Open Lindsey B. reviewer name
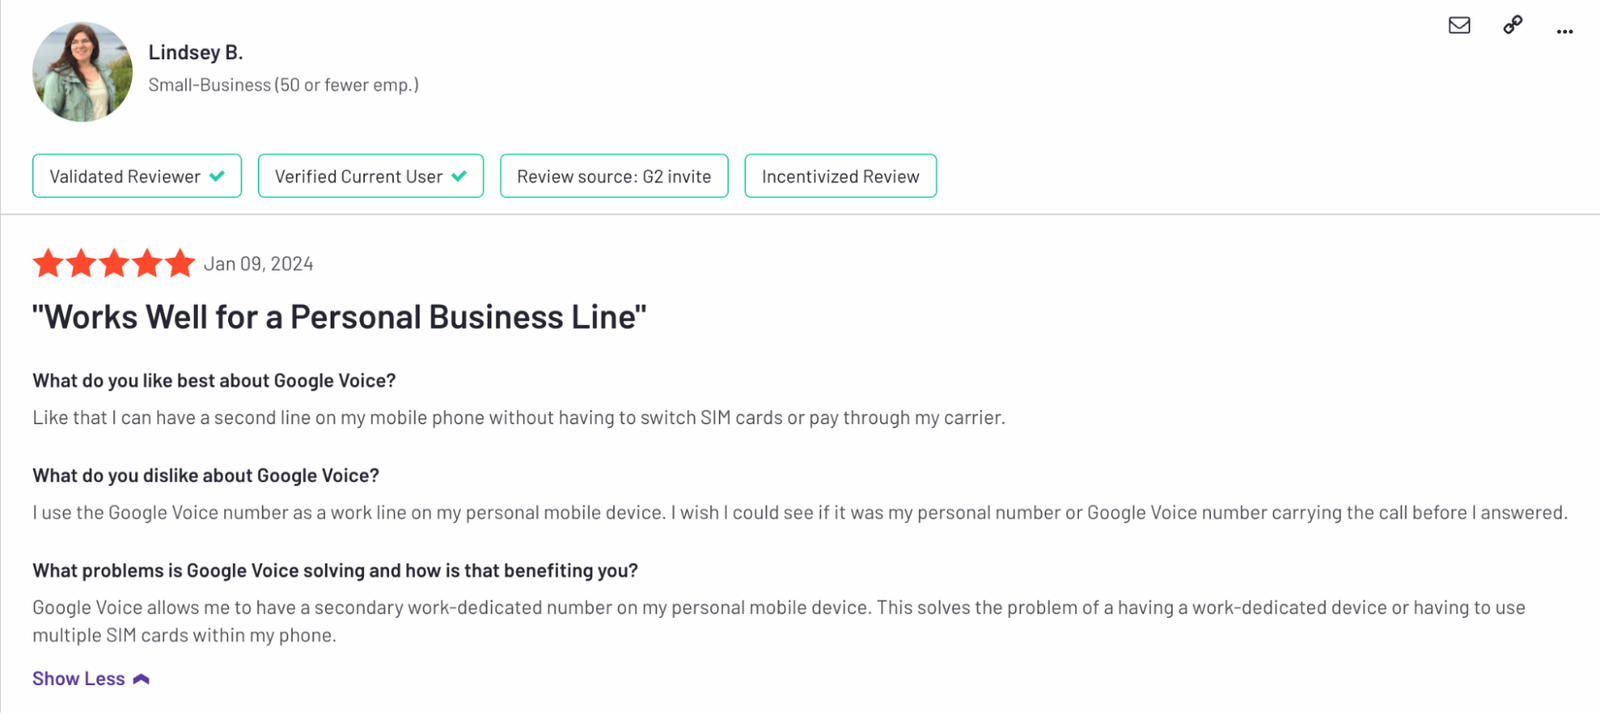 point(196,52)
